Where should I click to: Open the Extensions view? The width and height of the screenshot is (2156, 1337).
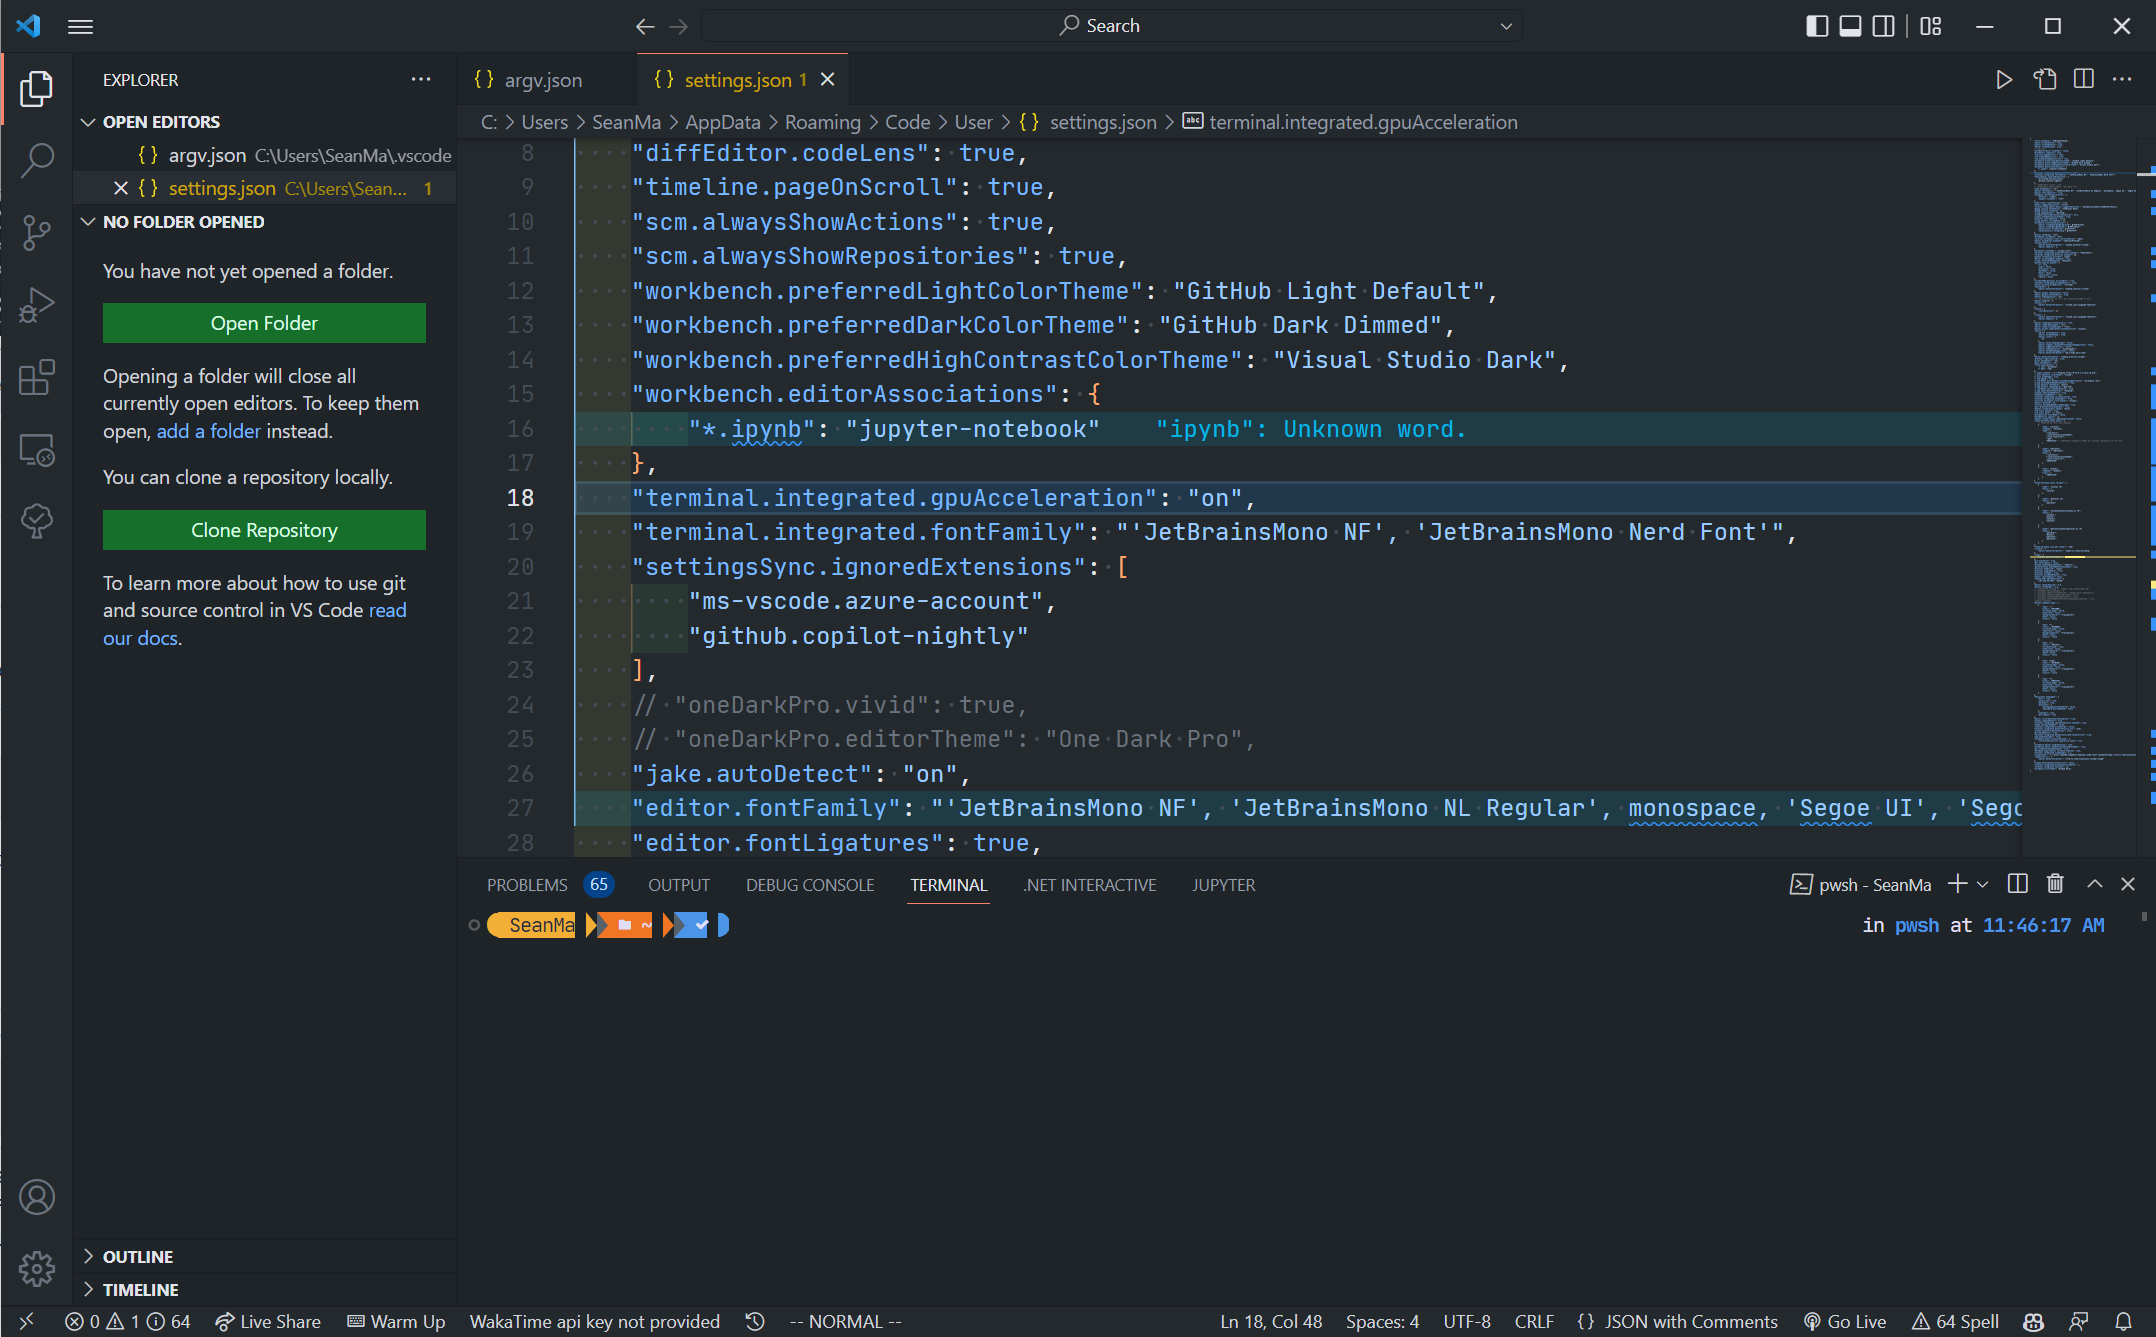[x=37, y=378]
